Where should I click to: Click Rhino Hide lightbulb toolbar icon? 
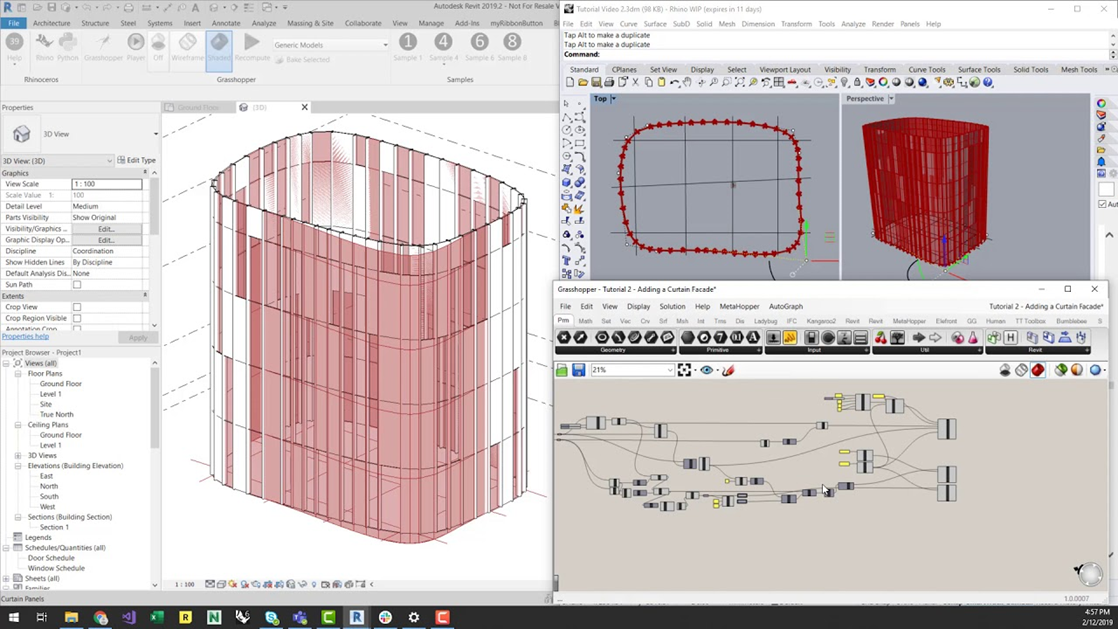[x=844, y=83]
